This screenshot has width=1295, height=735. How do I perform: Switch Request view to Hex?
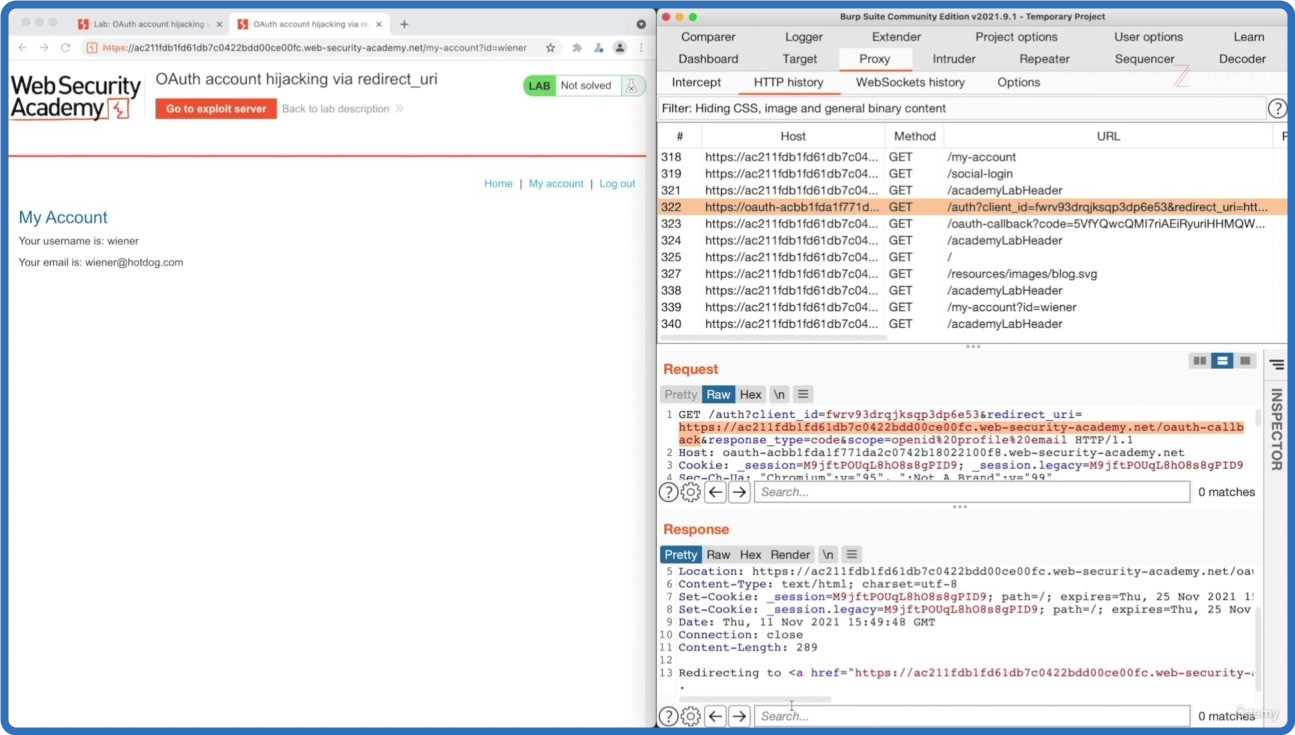pyautogui.click(x=751, y=394)
